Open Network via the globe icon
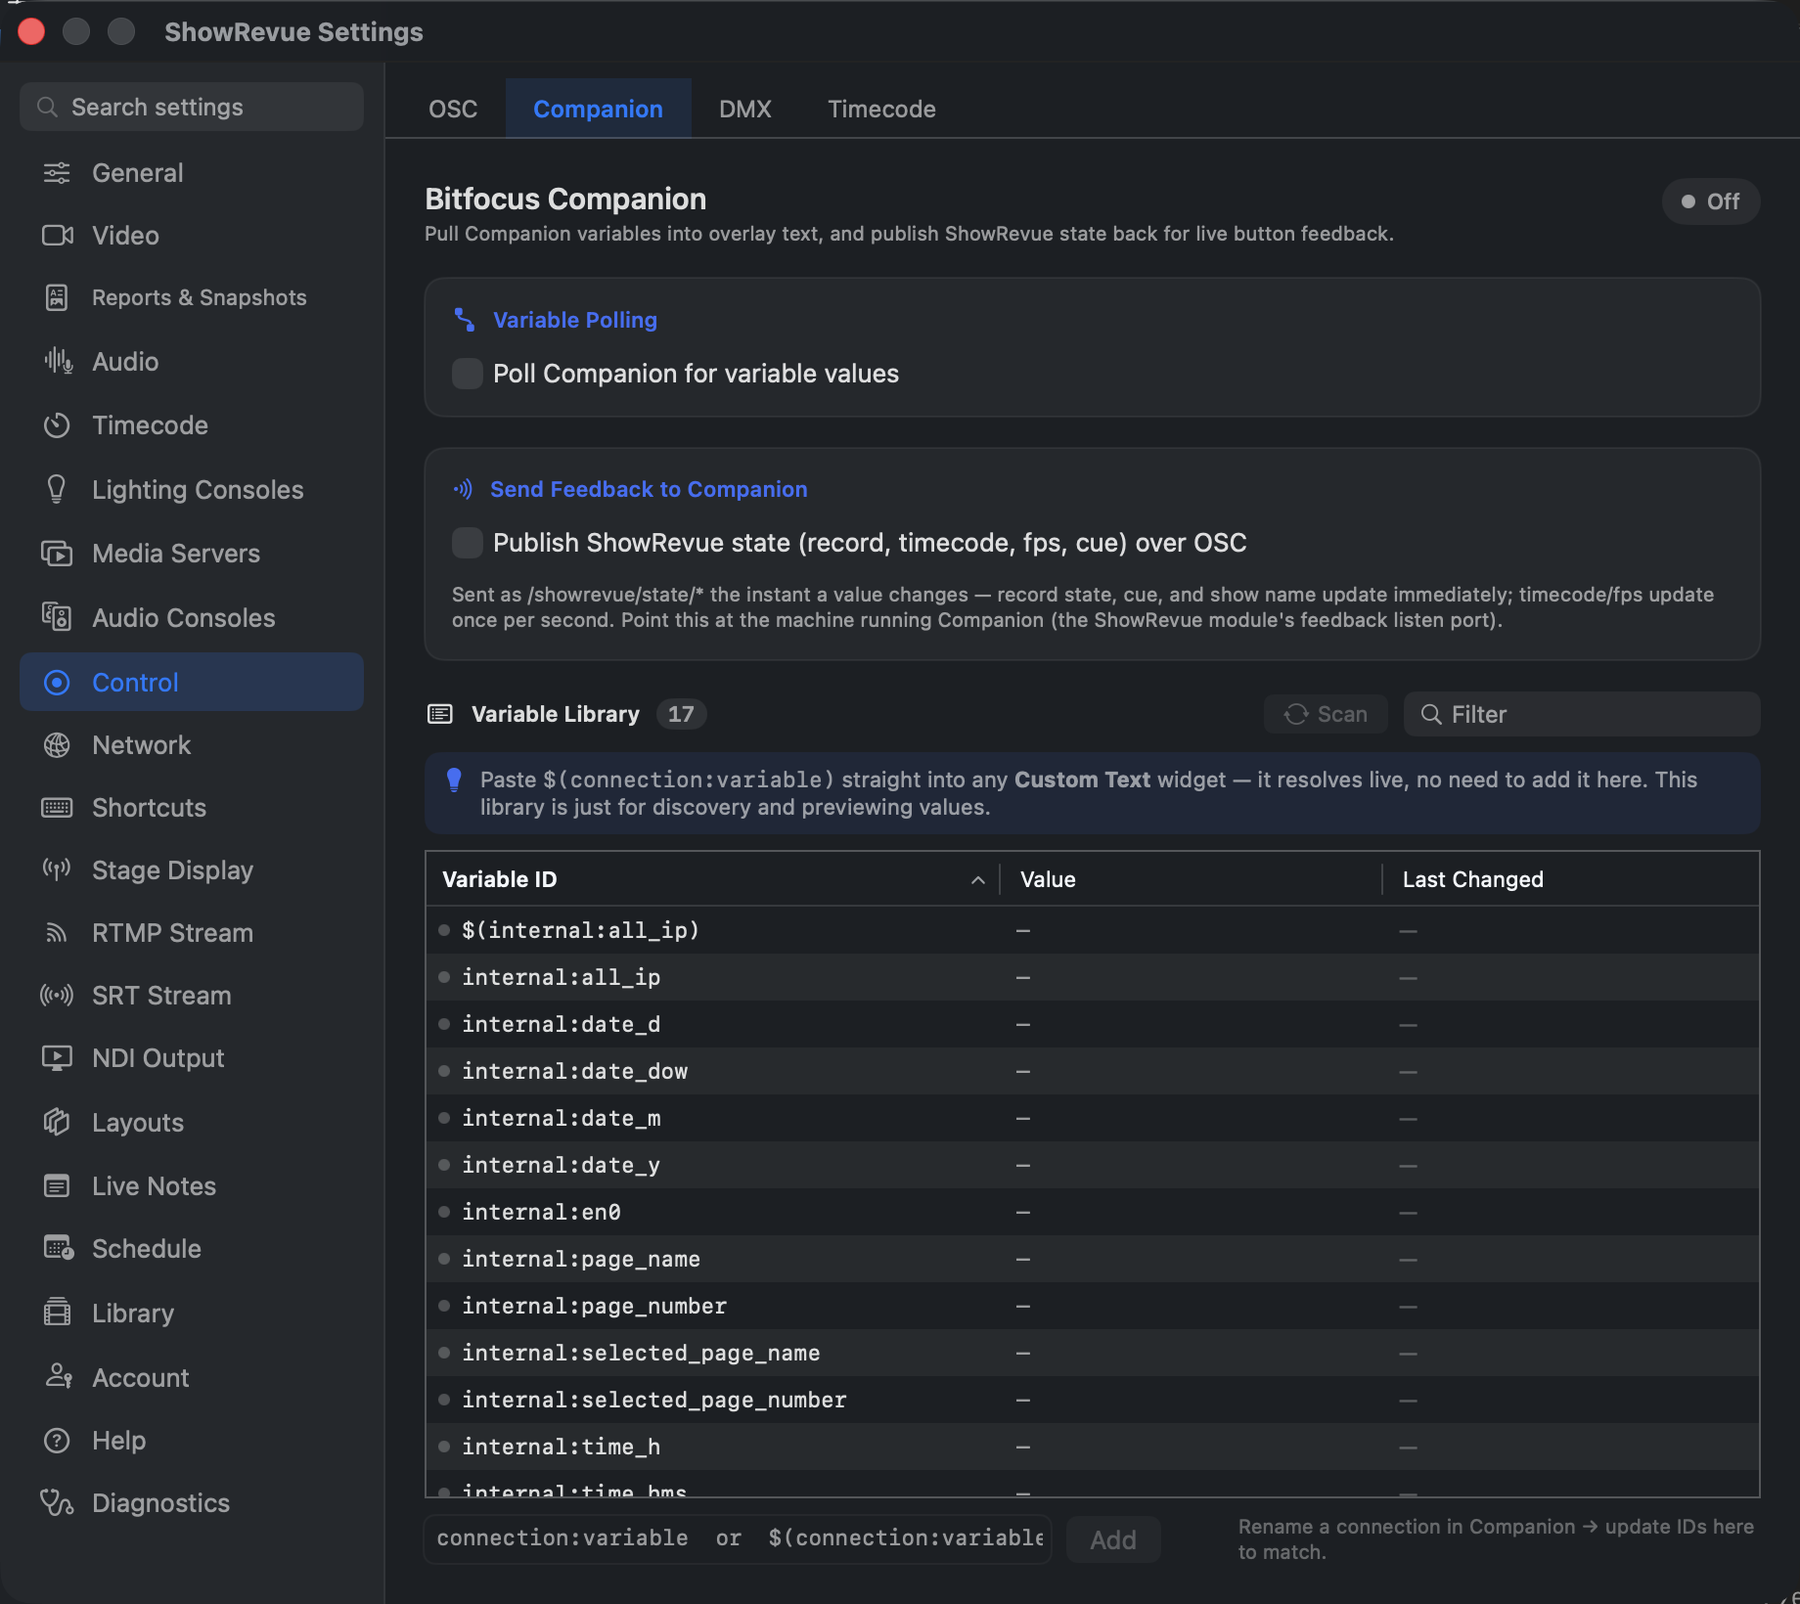Viewport: 1800px width, 1604px height. click(57, 745)
